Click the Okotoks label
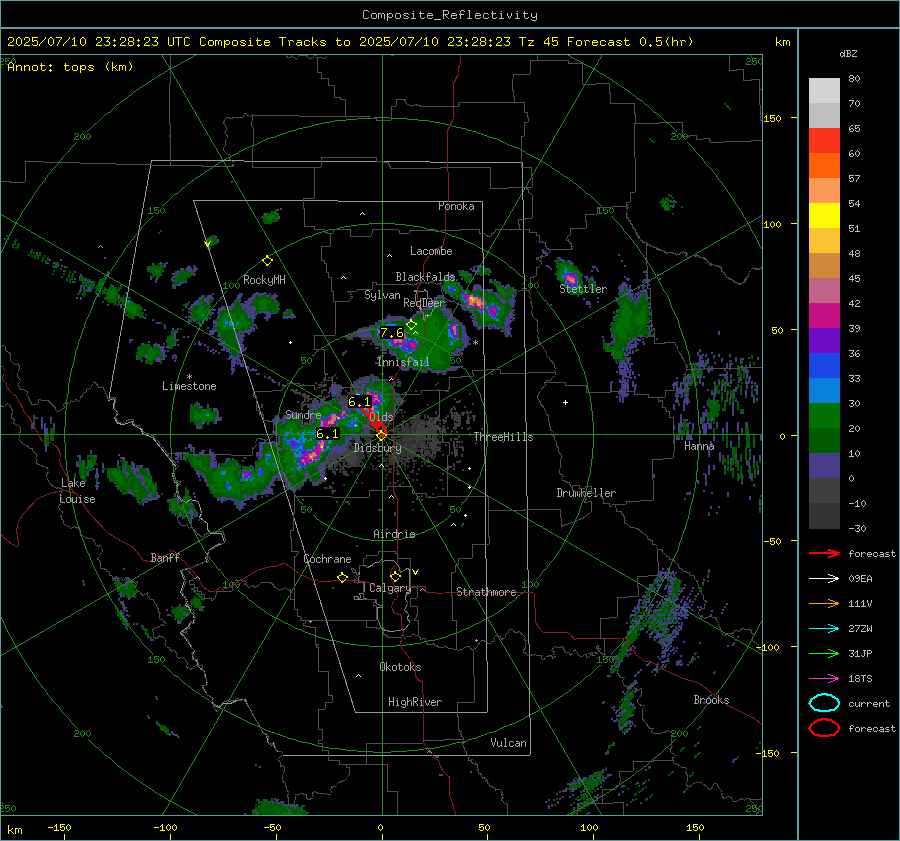The width and height of the screenshot is (900, 841). [x=400, y=666]
